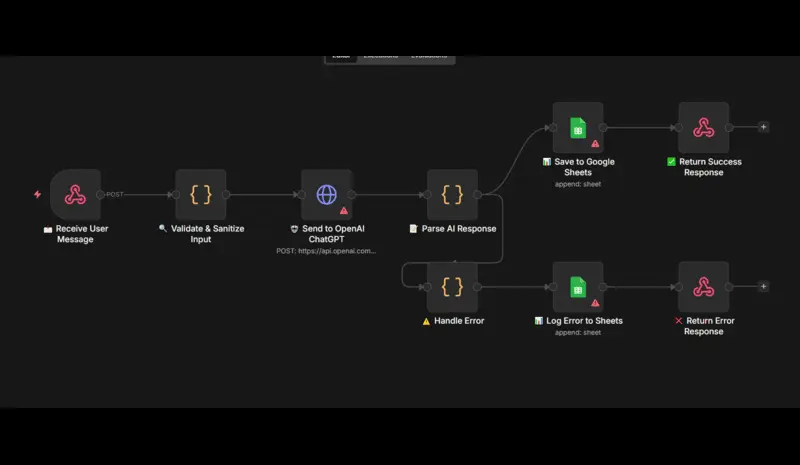Click the "Save to Google Sheets" label
Viewport: 800px width, 465px height.
(578, 167)
